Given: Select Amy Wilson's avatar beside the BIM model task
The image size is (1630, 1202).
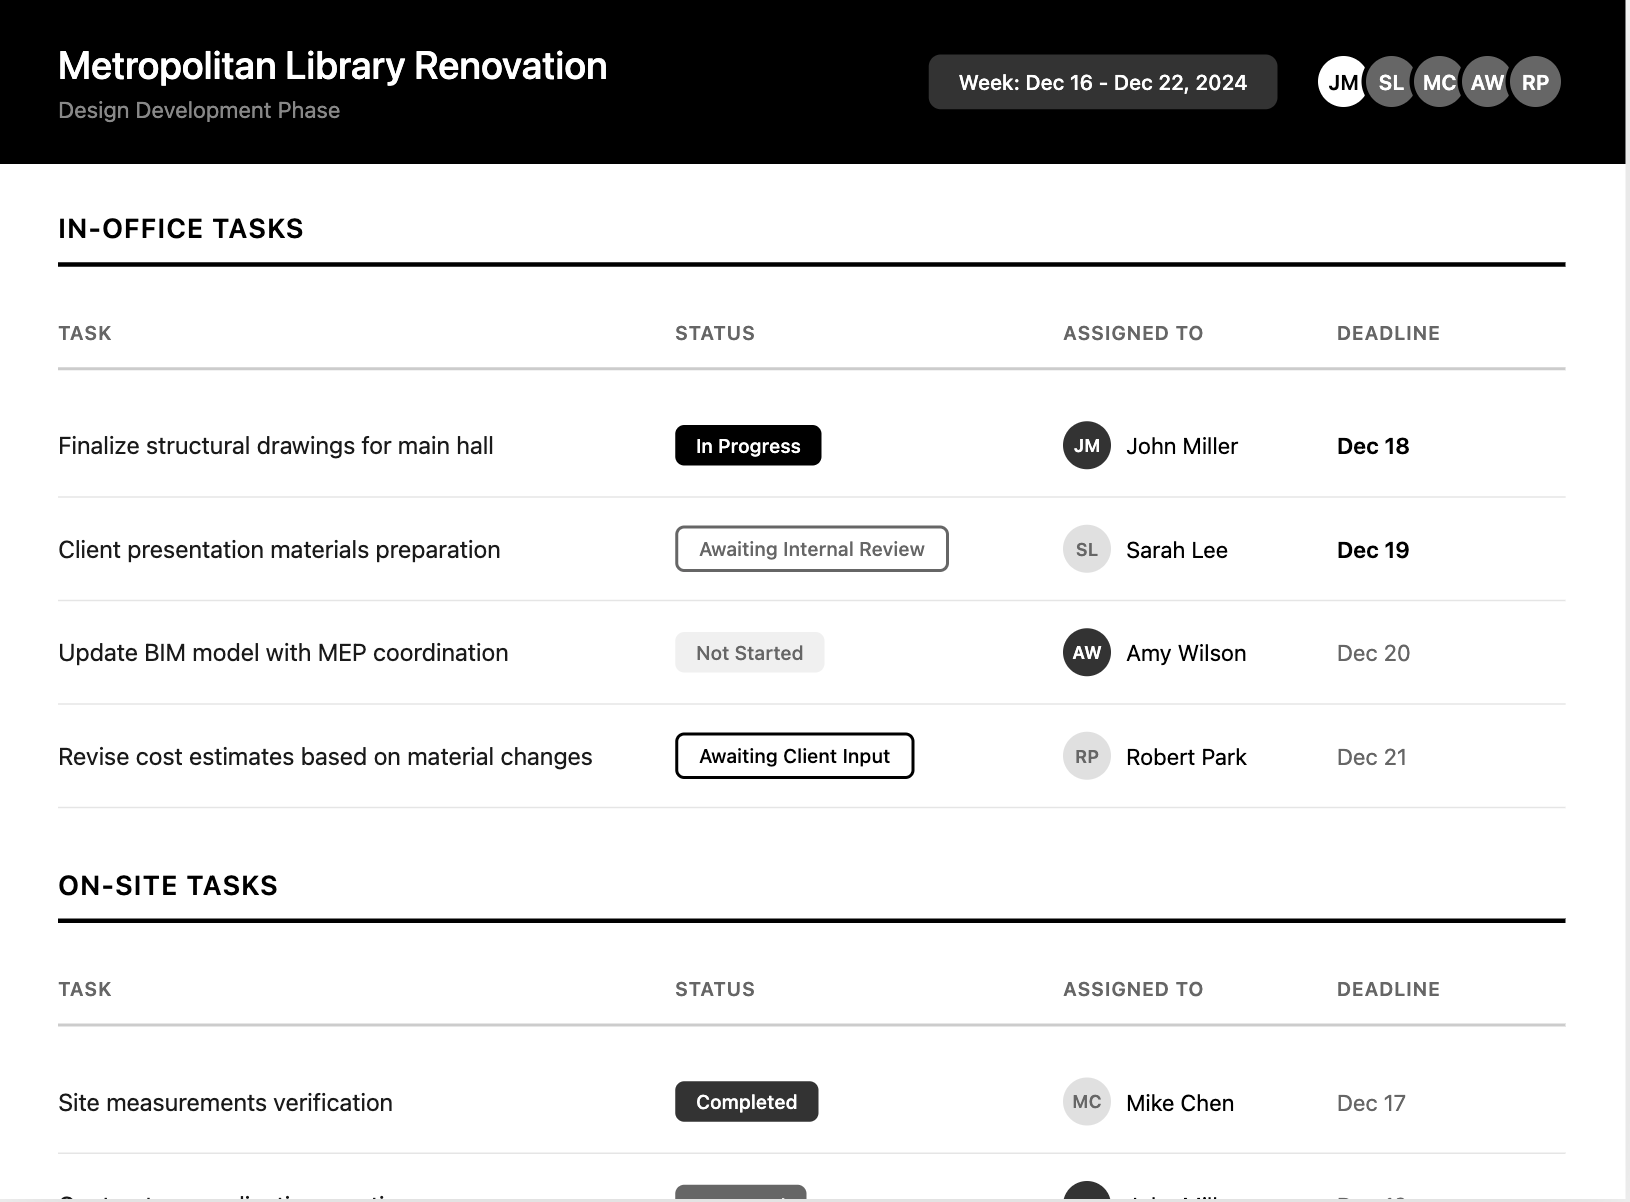Looking at the screenshot, I should click(x=1085, y=652).
